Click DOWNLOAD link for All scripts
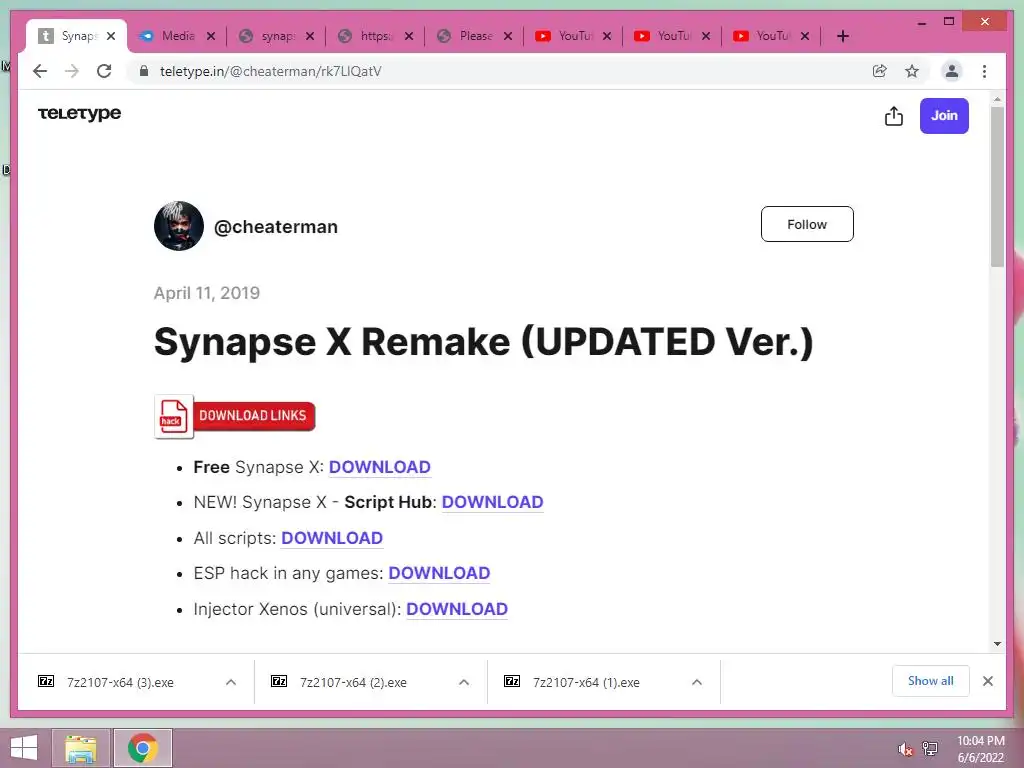 (x=332, y=538)
